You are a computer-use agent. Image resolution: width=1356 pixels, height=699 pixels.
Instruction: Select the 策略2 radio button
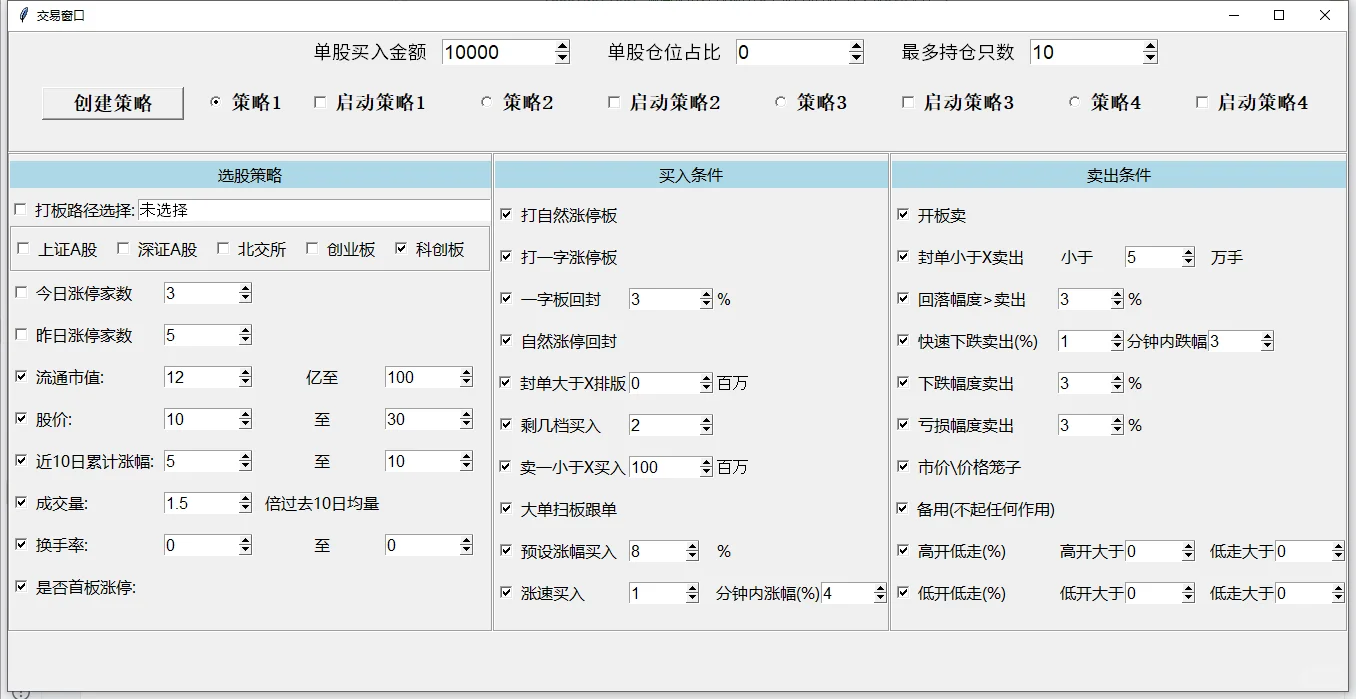487,103
